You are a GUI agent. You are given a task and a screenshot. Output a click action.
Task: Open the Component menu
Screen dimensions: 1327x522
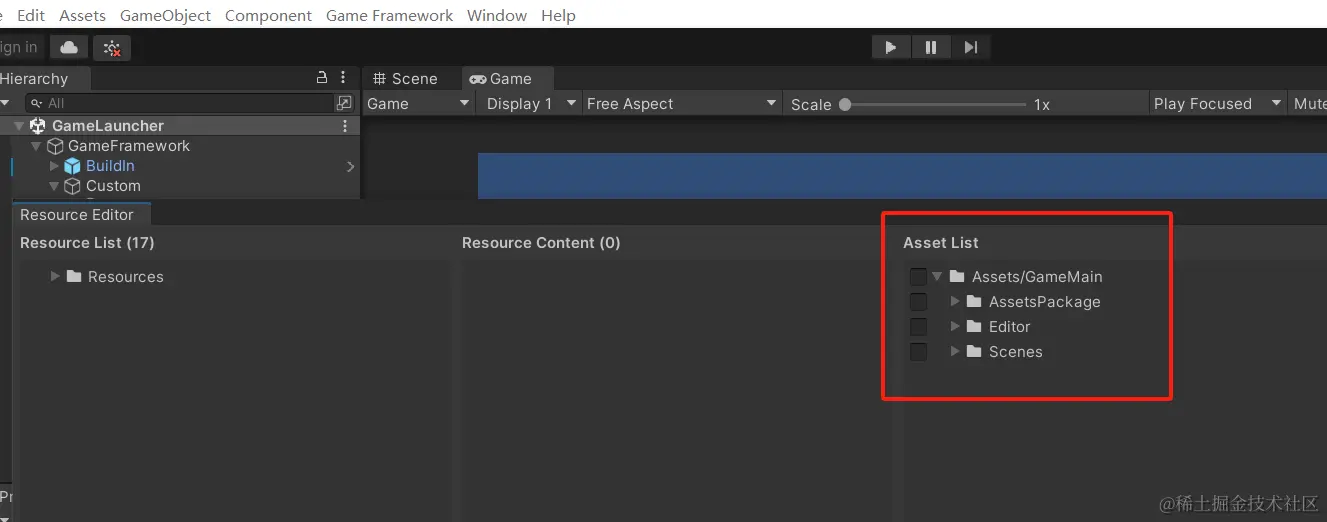pyautogui.click(x=268, y=15)
